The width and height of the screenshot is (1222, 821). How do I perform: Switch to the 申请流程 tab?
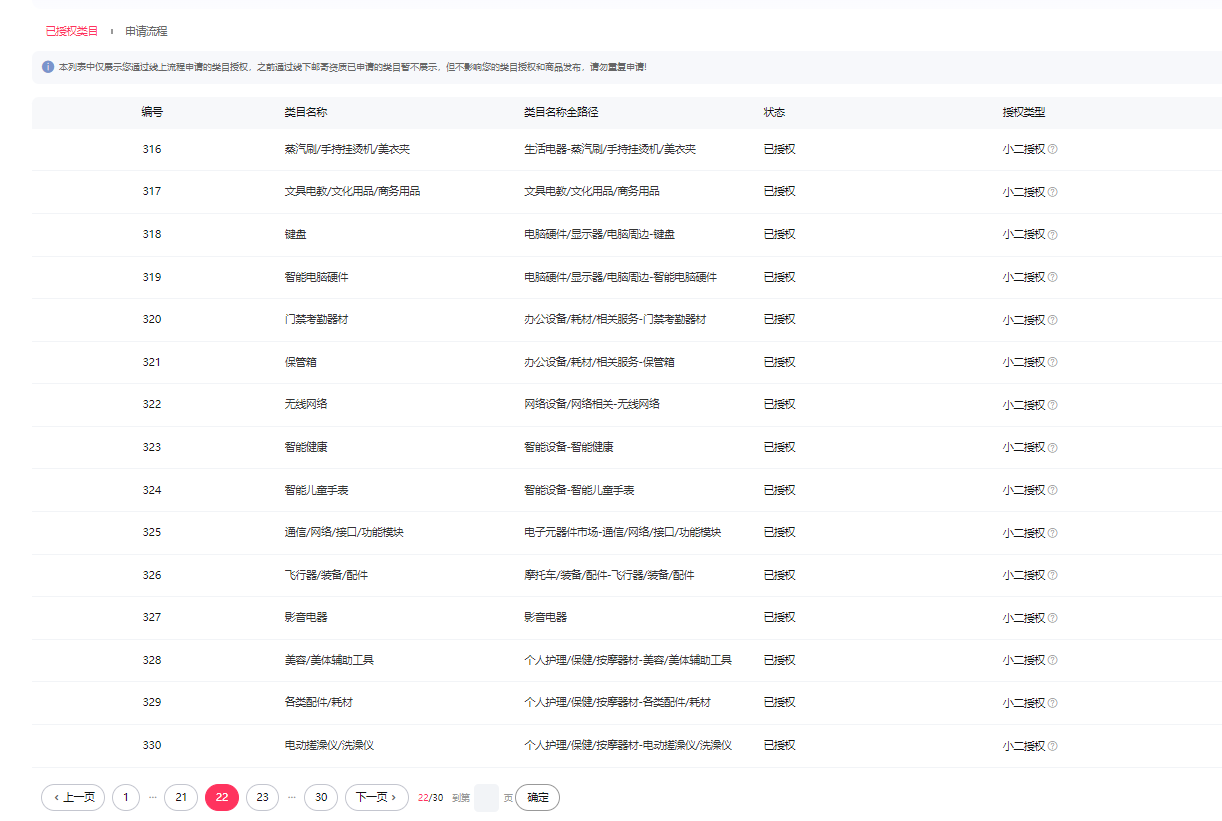(x=146, y=31)
